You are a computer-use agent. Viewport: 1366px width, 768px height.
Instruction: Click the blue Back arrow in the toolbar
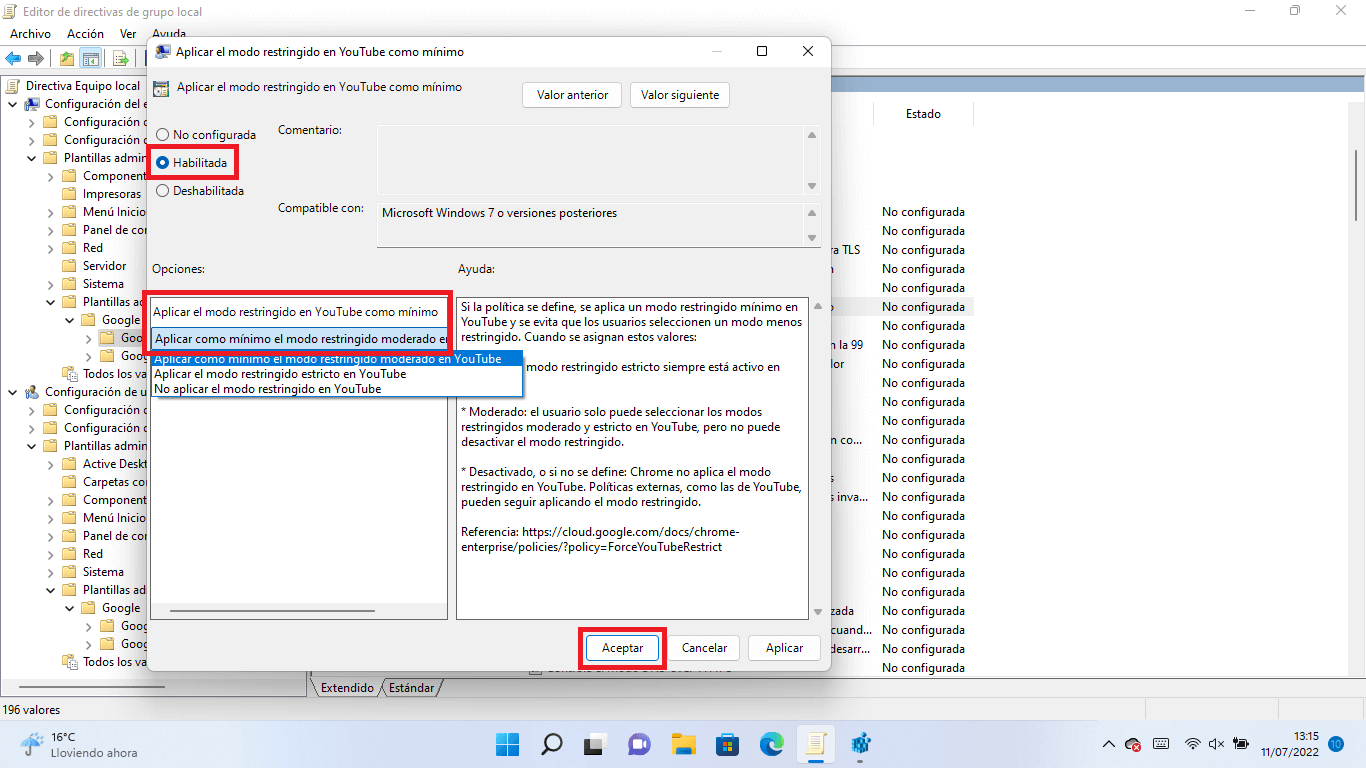click(x=14, y=58)
